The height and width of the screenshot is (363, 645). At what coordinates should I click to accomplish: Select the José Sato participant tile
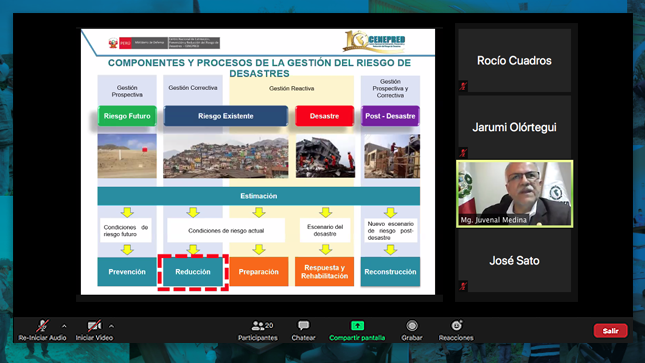point(514,261)
